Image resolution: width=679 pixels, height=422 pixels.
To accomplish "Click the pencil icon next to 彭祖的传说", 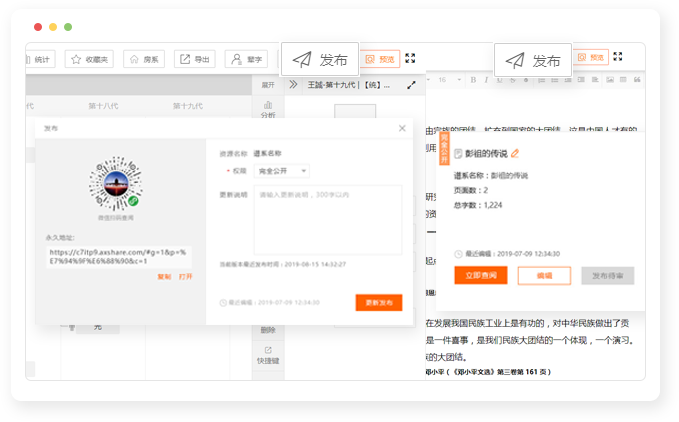I will pyautogui.click(x=516, y=153).
